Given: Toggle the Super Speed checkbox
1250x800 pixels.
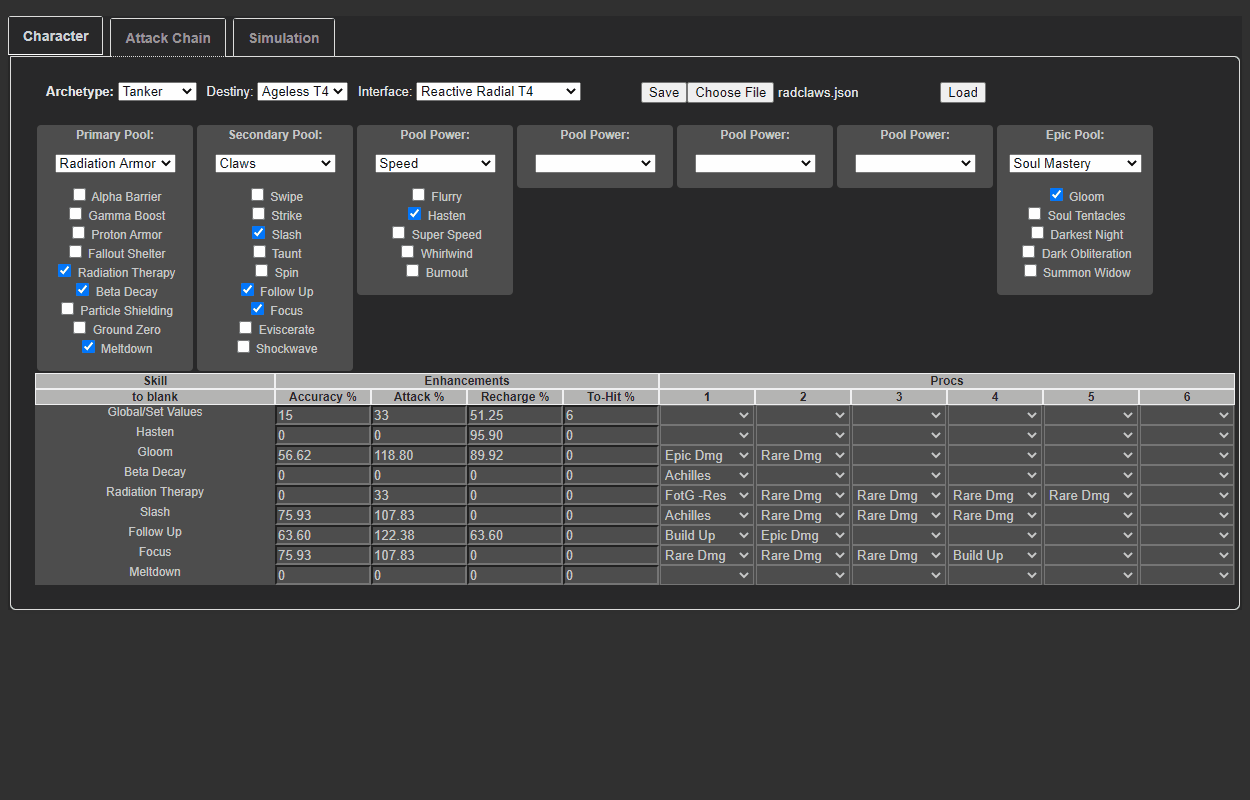Looking at the screenshot, I should point(399,233).
